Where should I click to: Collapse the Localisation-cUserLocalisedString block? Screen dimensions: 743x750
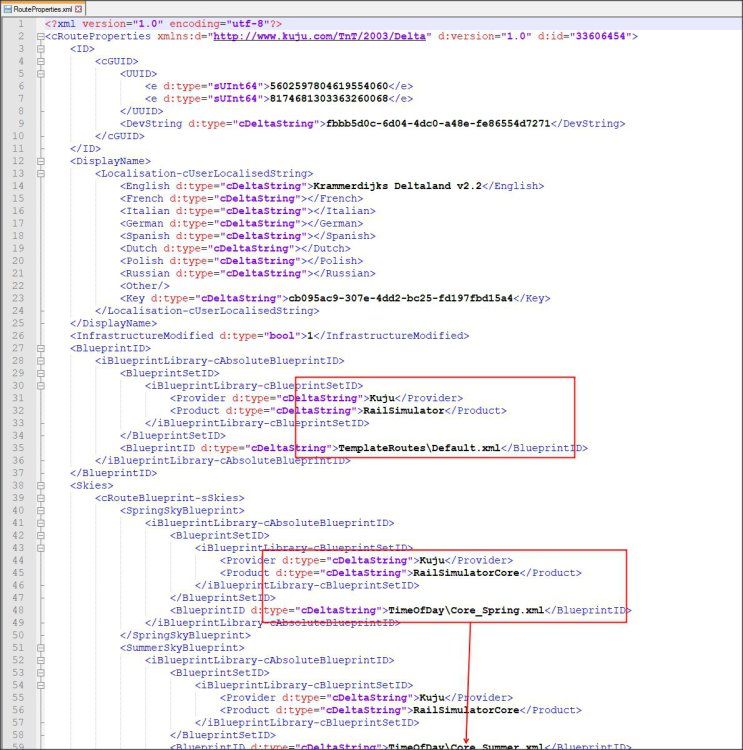pos(39,173)
